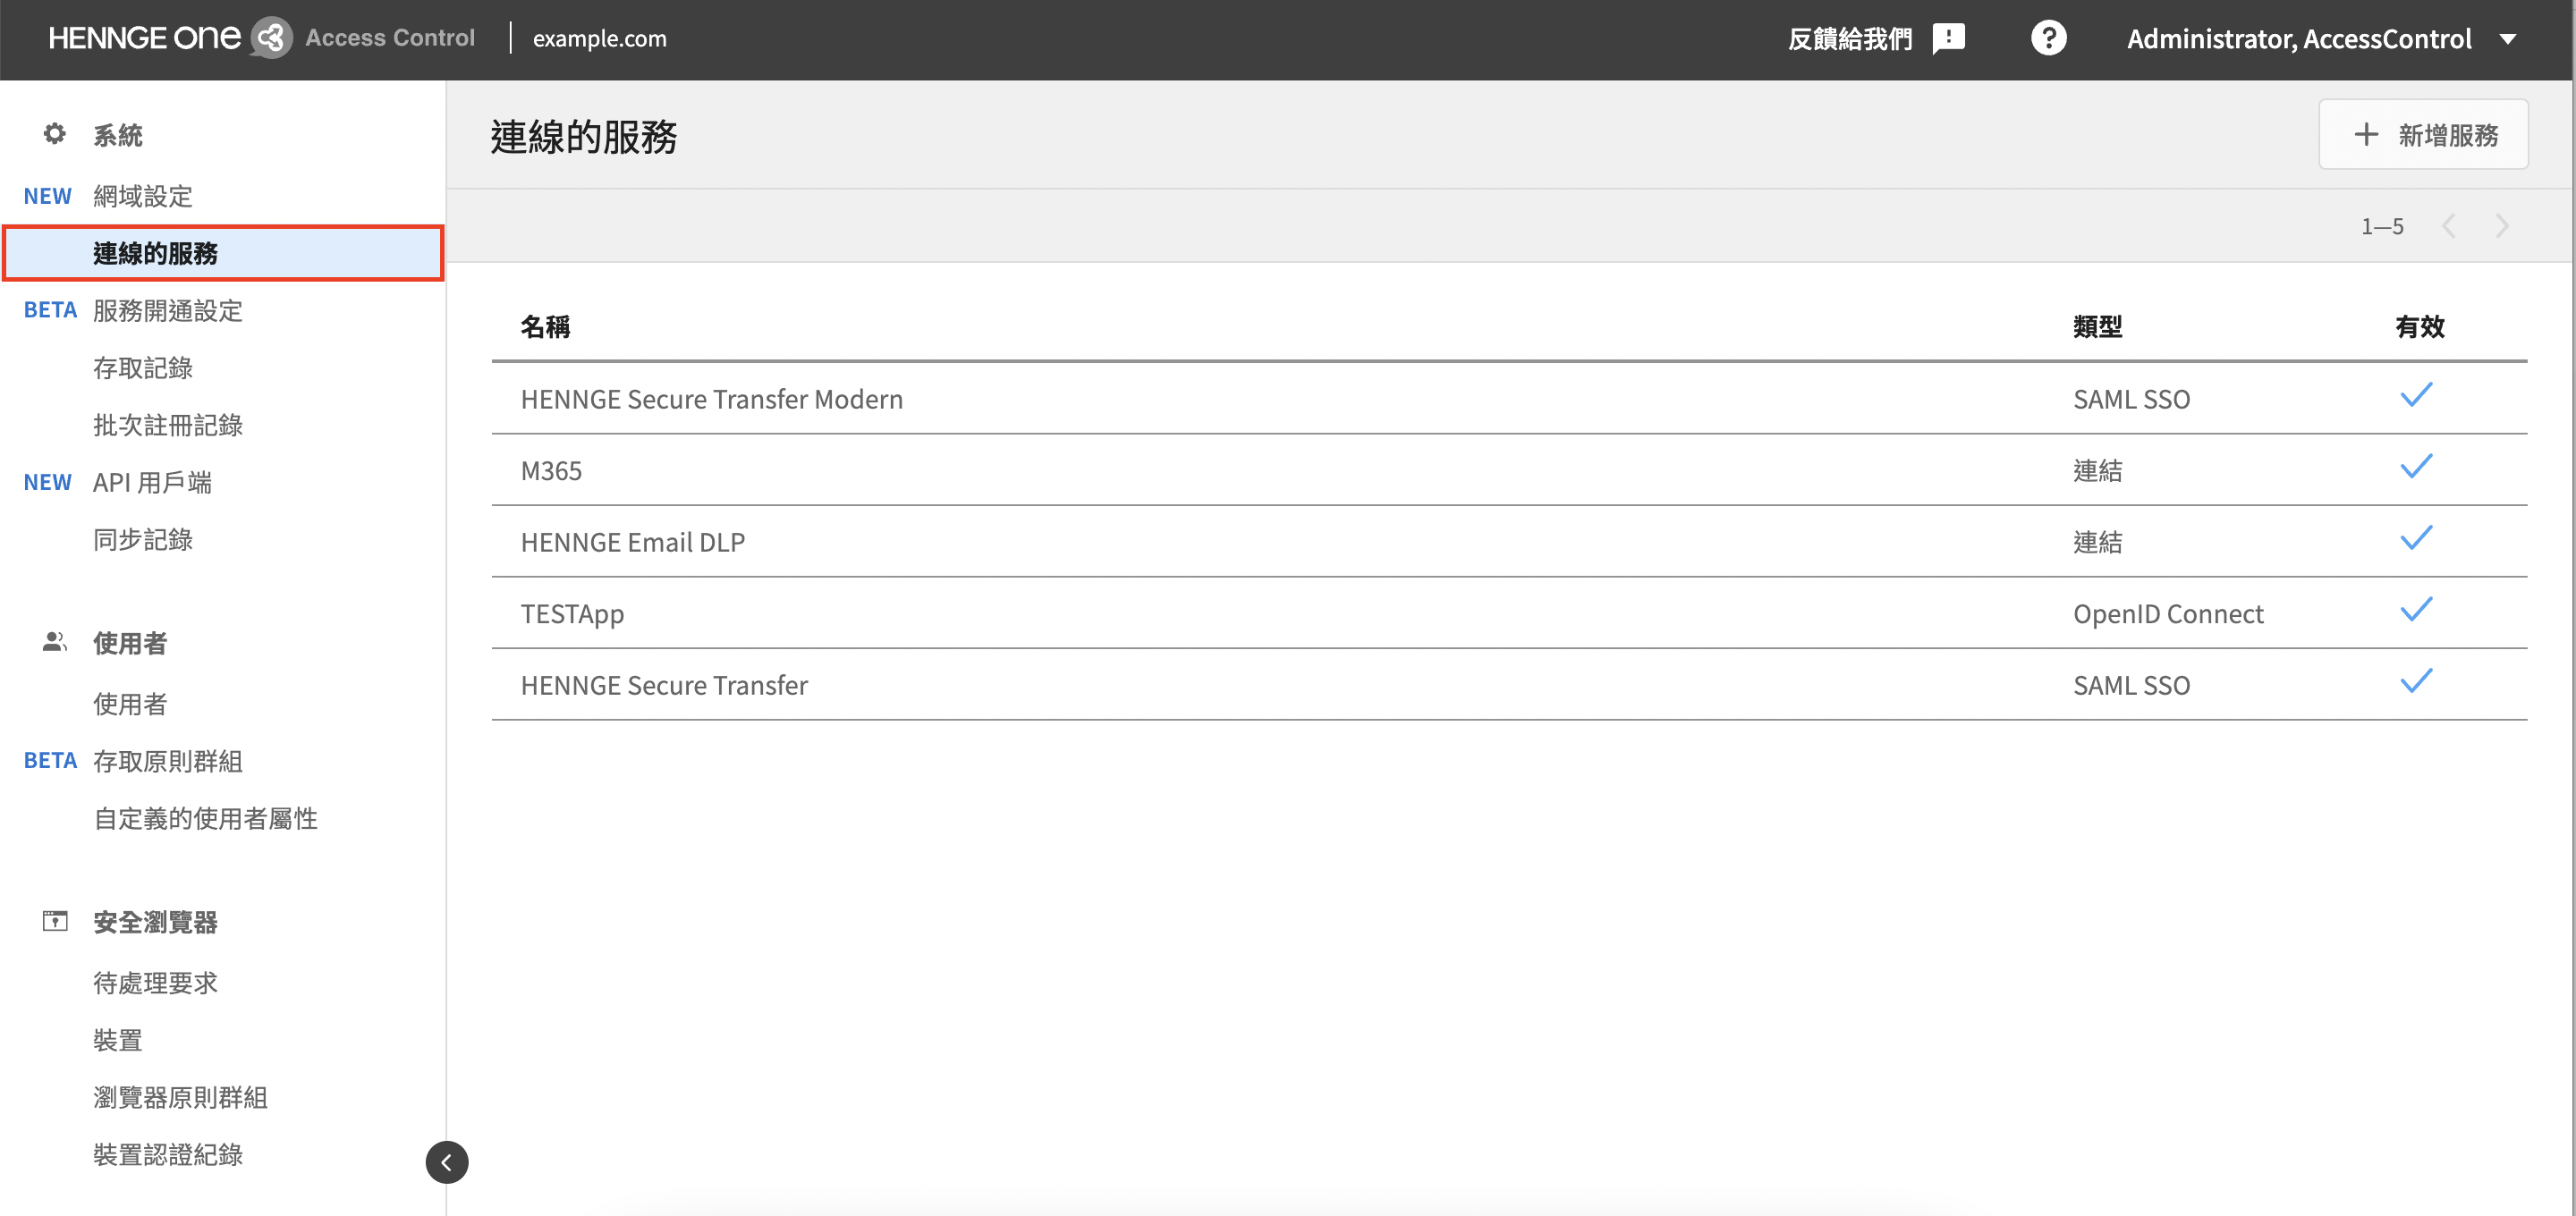Click the feedback speech-bubble icon
The width and height of the screenshot is (2576, 1216).
coord(1949,39)
